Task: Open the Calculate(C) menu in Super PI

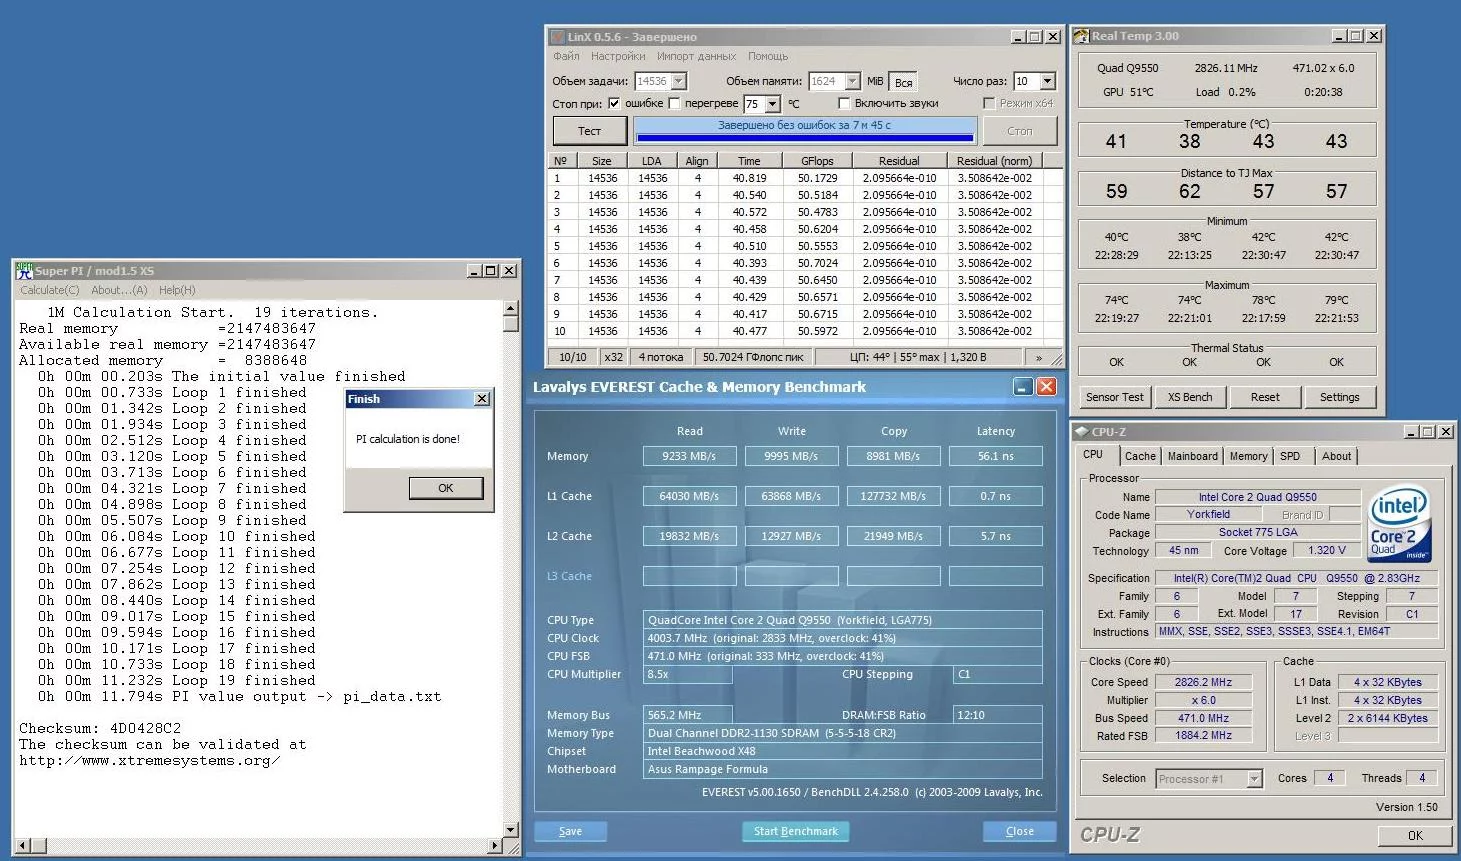Action: tap(49, 290)
